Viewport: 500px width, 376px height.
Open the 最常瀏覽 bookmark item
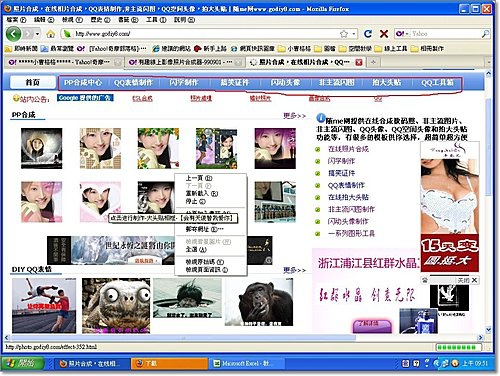57,49
